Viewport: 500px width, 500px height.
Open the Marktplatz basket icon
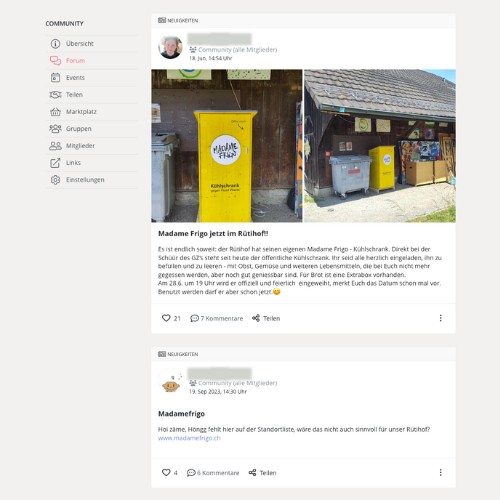tap(55, 112)
